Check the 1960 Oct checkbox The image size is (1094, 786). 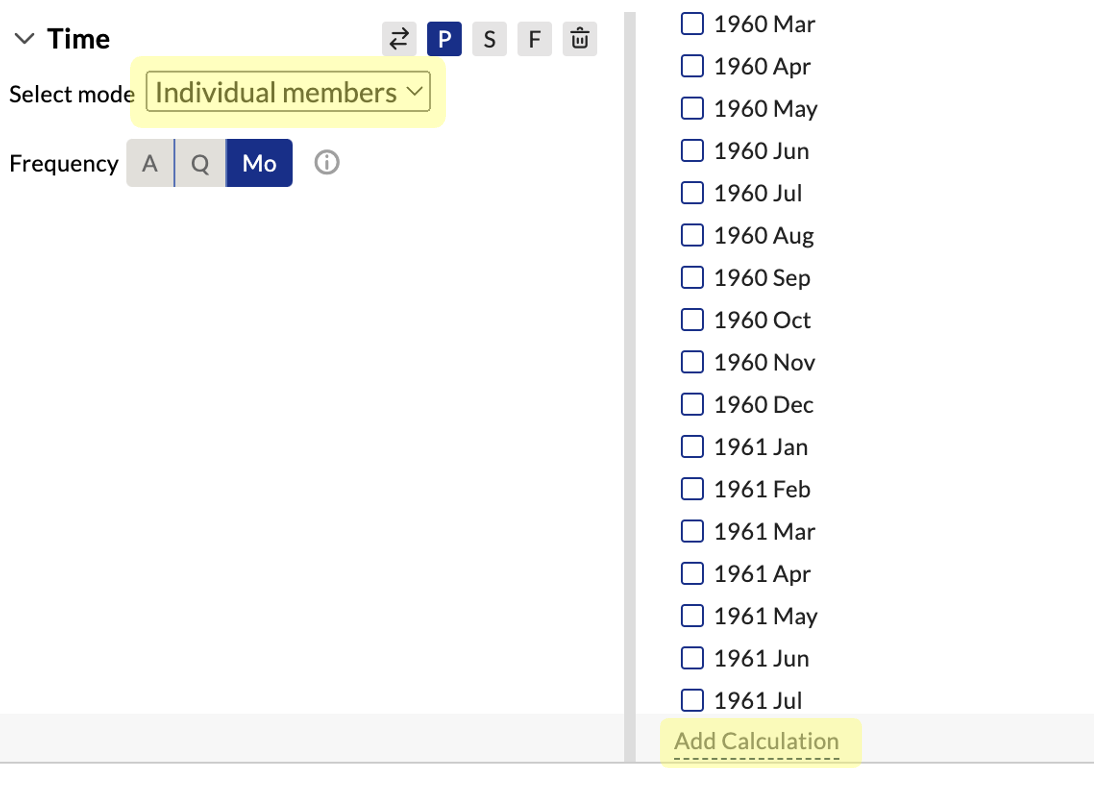click(692, 319)
